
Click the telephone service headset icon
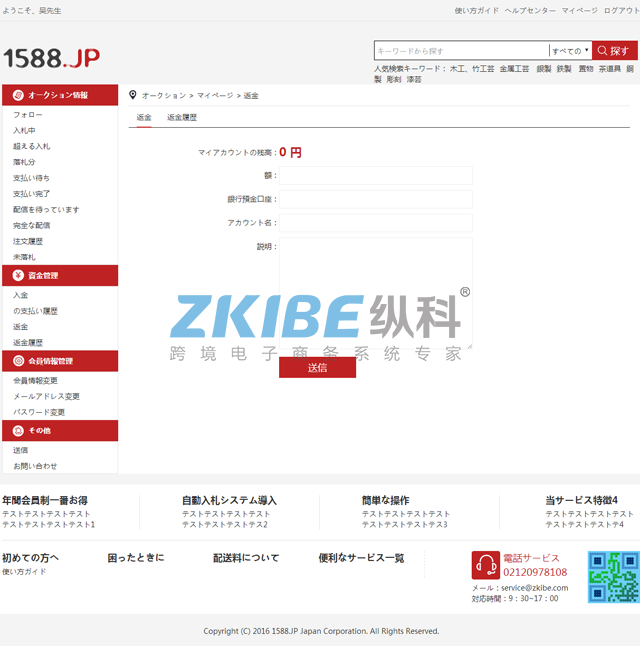(x=485, y=565)
